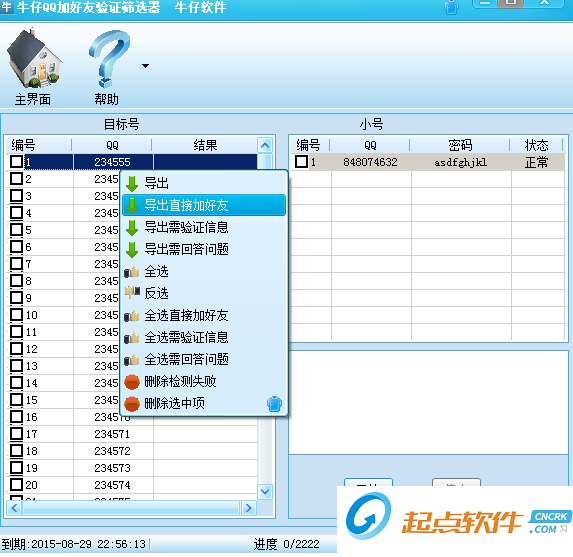The width and height of the screenshot is (573, 557).
Task: Tick the checkbox for 小号 row 848074632
Action: 301,162
